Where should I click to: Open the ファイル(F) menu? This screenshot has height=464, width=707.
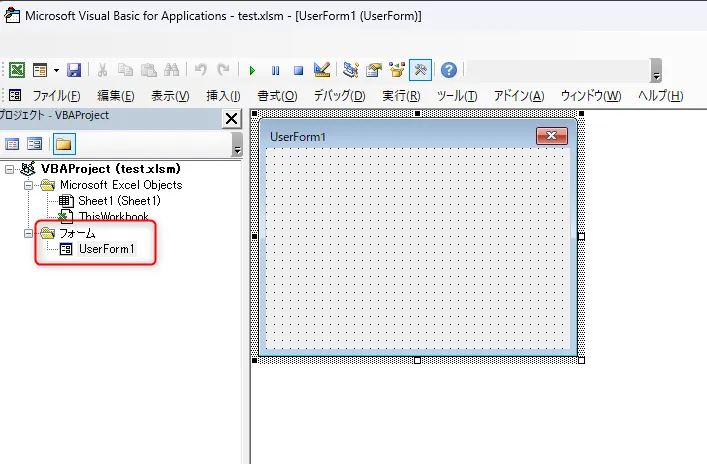tap(56, 96)
